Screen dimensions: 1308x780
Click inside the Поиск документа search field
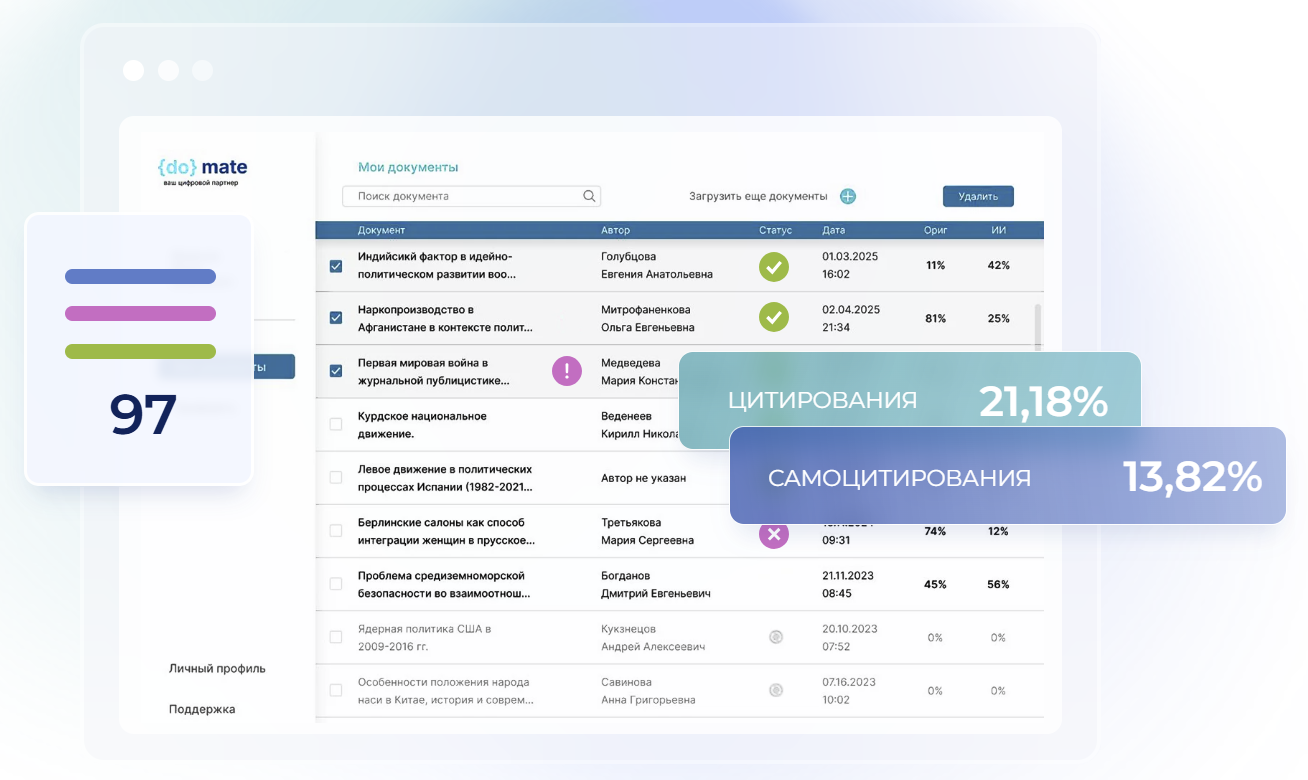pyautogui.click(x=450, y=196)
